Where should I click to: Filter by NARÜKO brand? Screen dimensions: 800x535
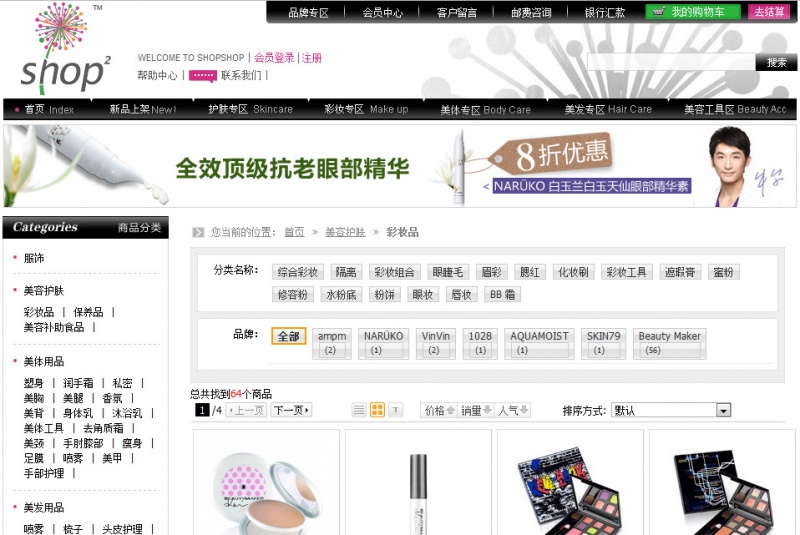pos(384,343)
